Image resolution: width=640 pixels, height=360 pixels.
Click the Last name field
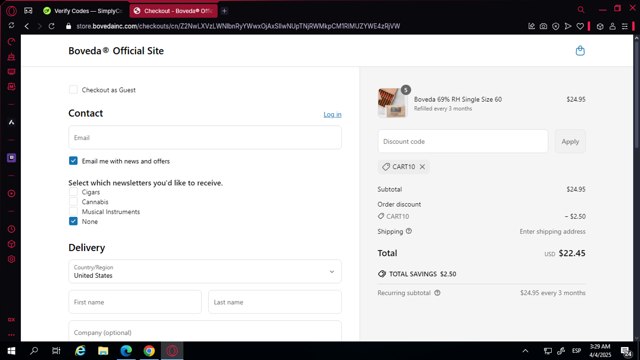pos(275,302)
